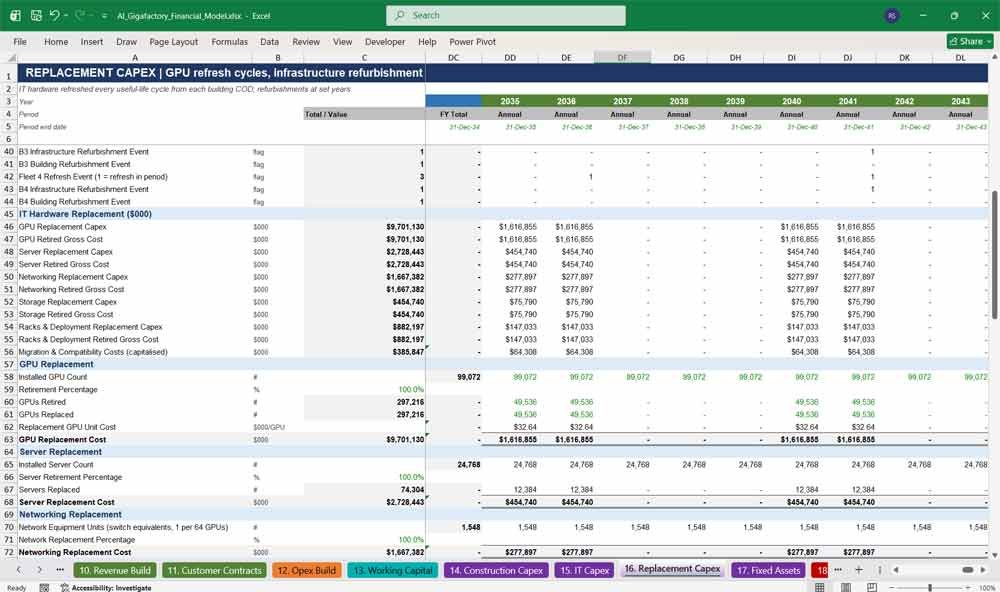Open the Formulas ribbon tab
This screenshot has height=592, width=1000.
pyautogui.click(x=230, y=41)
